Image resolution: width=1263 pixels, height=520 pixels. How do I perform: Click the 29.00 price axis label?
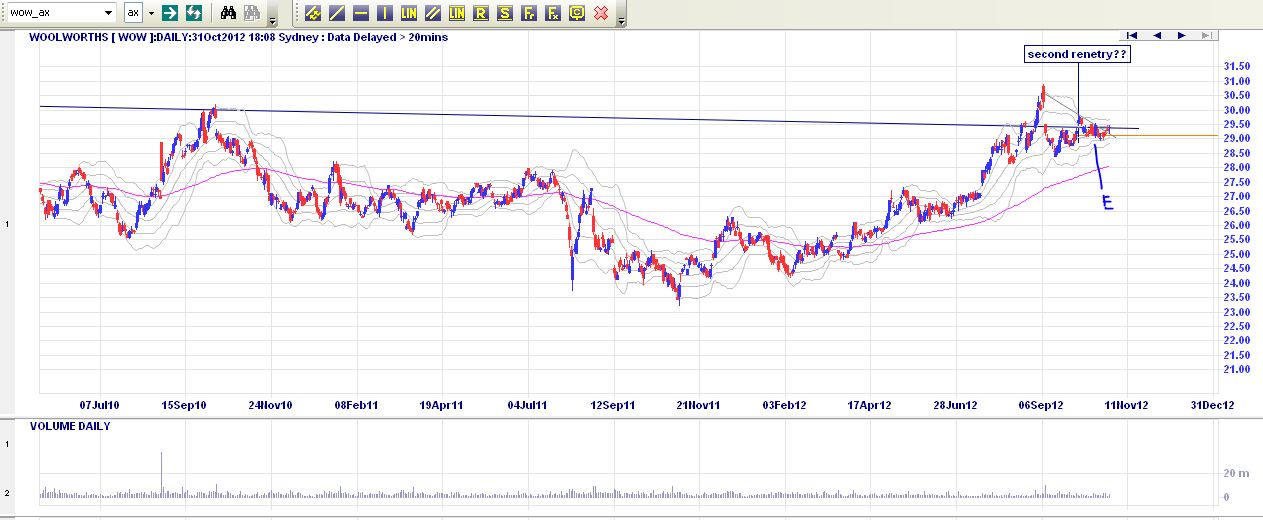pos(1237,138)
